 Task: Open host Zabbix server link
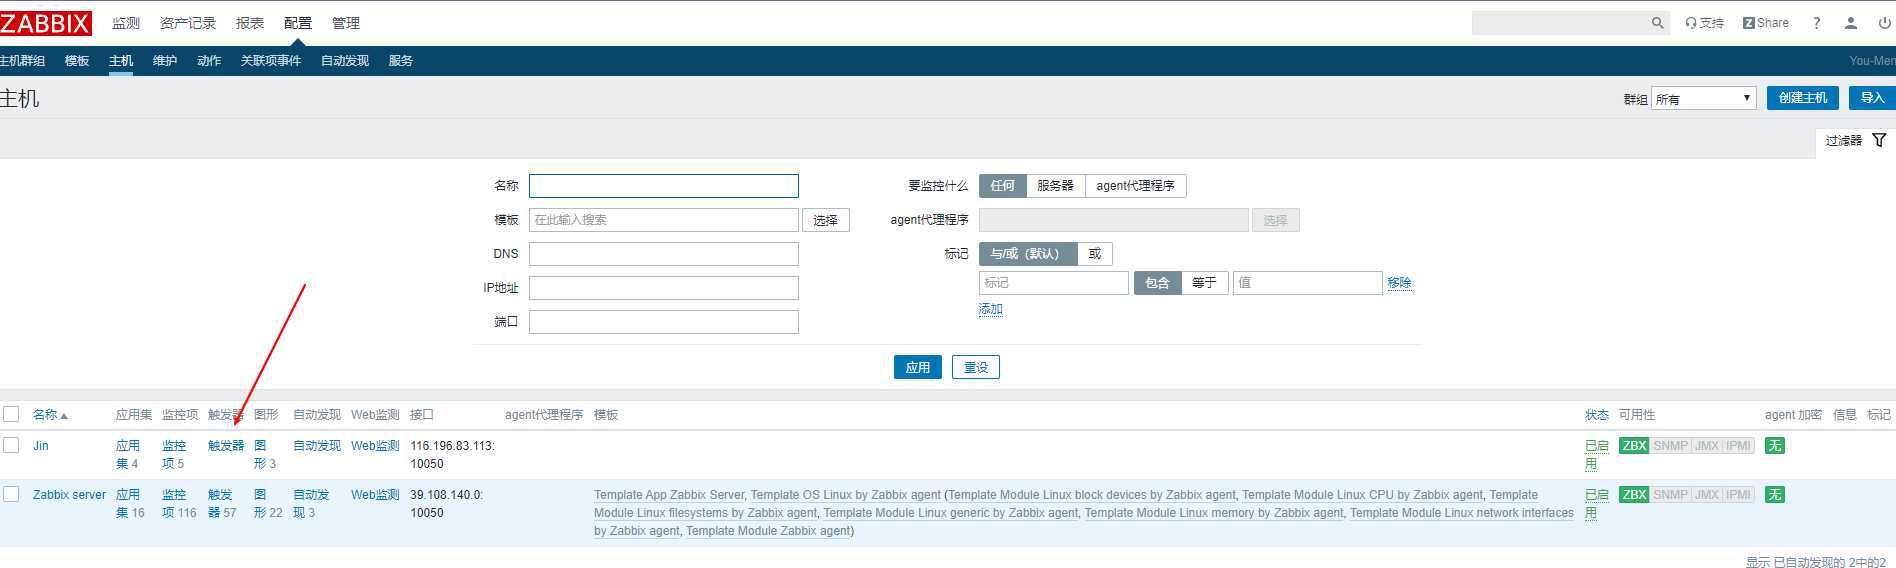pyautogui.click(x=69, y=495)
